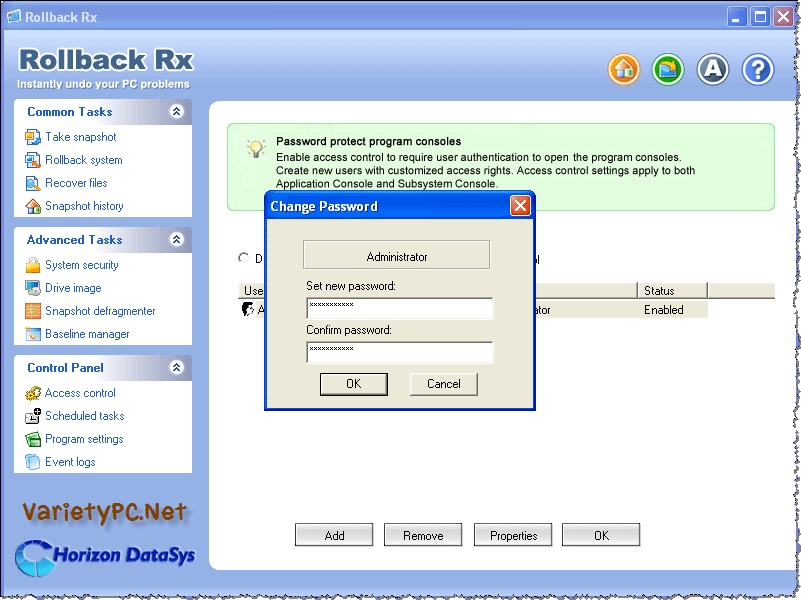Click OK in Change Password dialog

pyautogui.click(x=353, y=384)
